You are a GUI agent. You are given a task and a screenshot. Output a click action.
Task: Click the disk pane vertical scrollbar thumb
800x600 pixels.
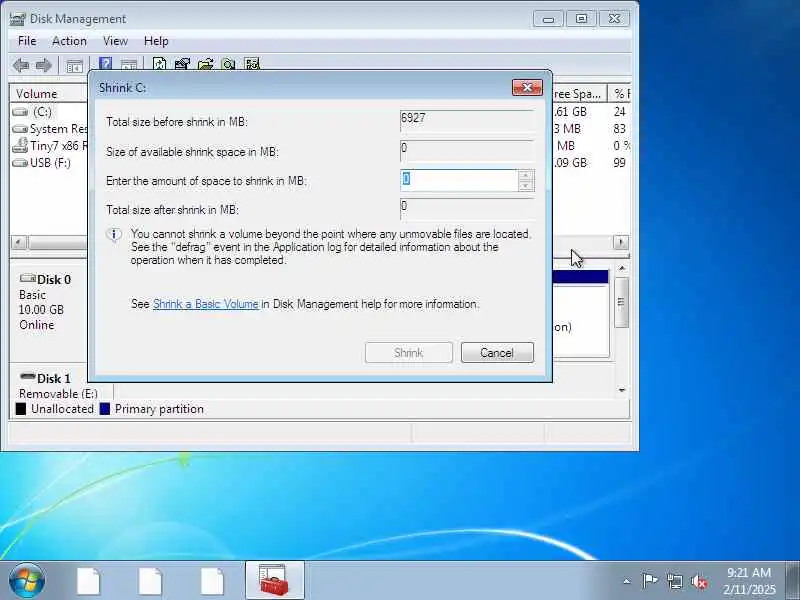click(621, 303)
